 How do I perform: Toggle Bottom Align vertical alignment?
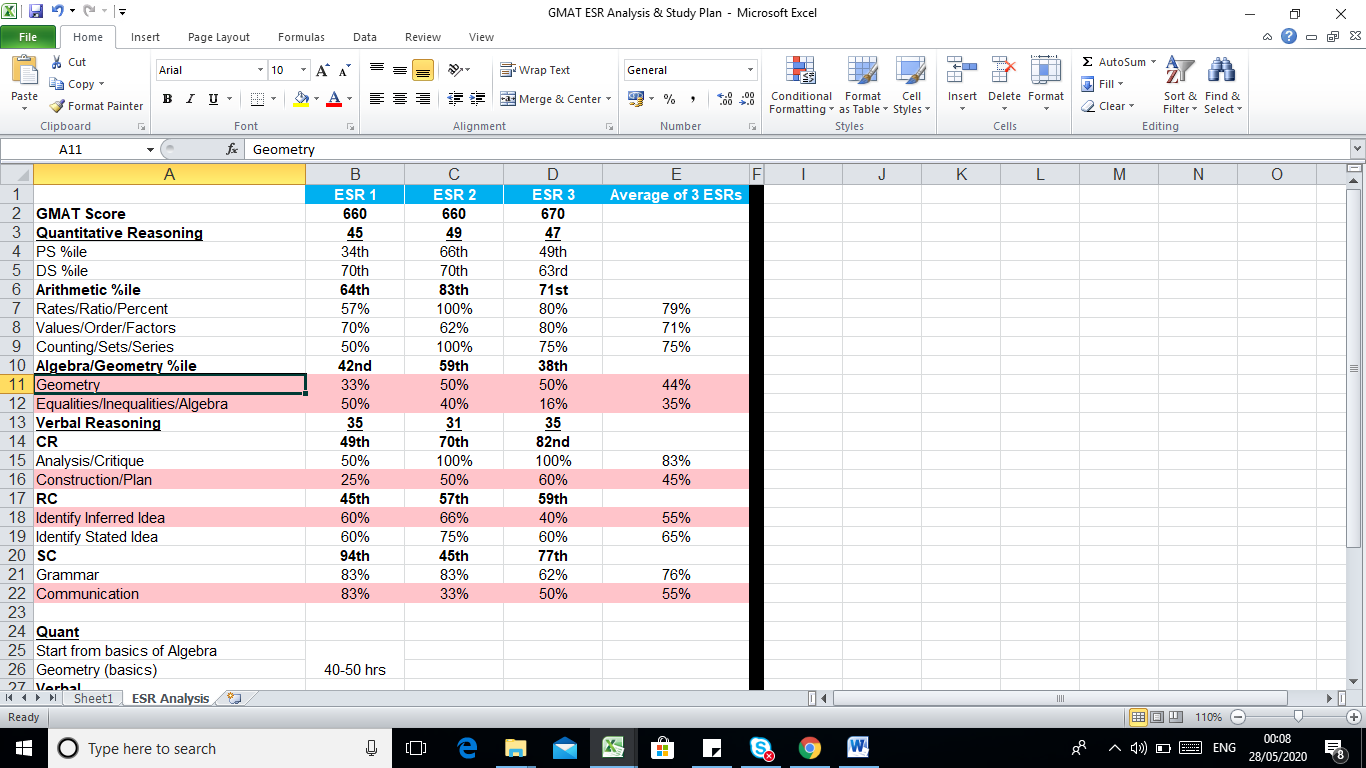click(423, 70)
